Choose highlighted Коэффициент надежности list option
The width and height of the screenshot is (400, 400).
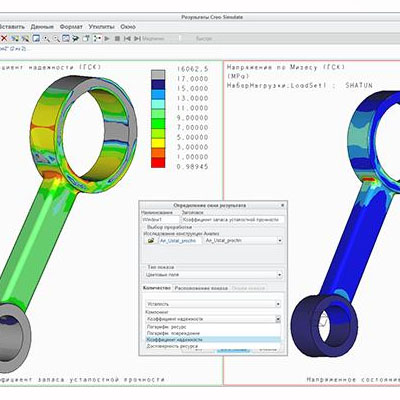[x=213, y=340]
